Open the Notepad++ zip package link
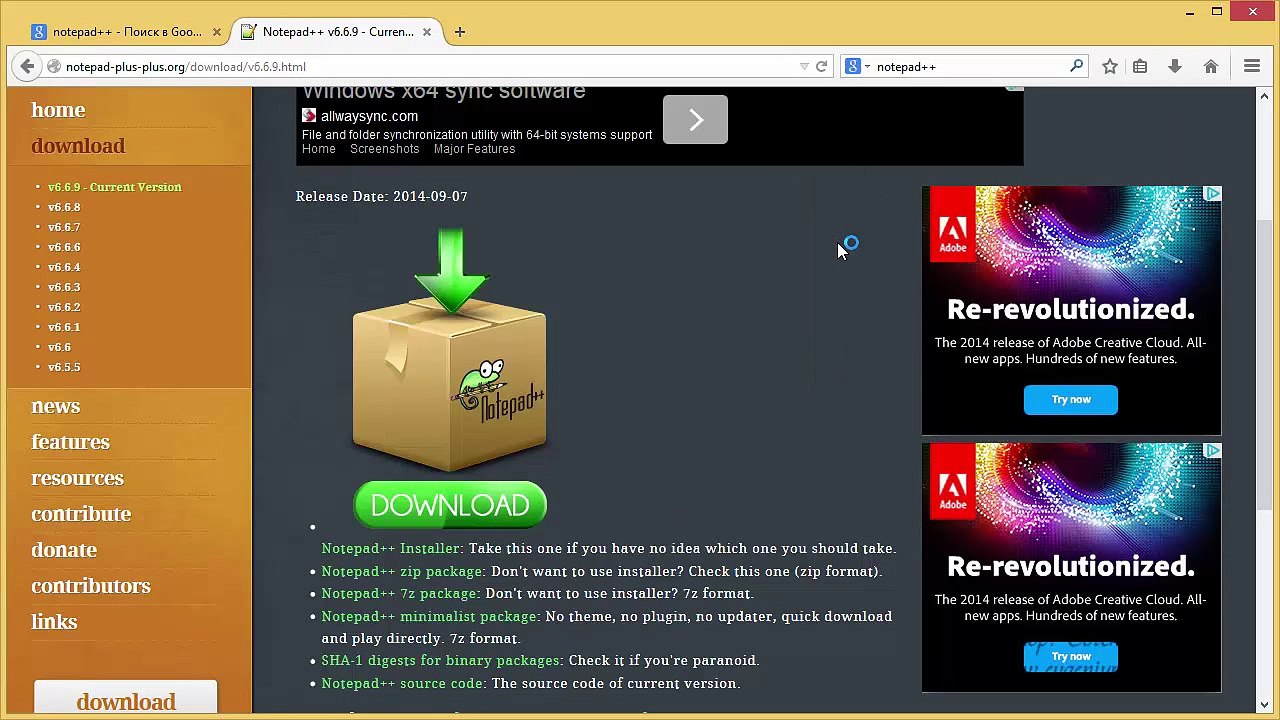 tap(403, 571)
